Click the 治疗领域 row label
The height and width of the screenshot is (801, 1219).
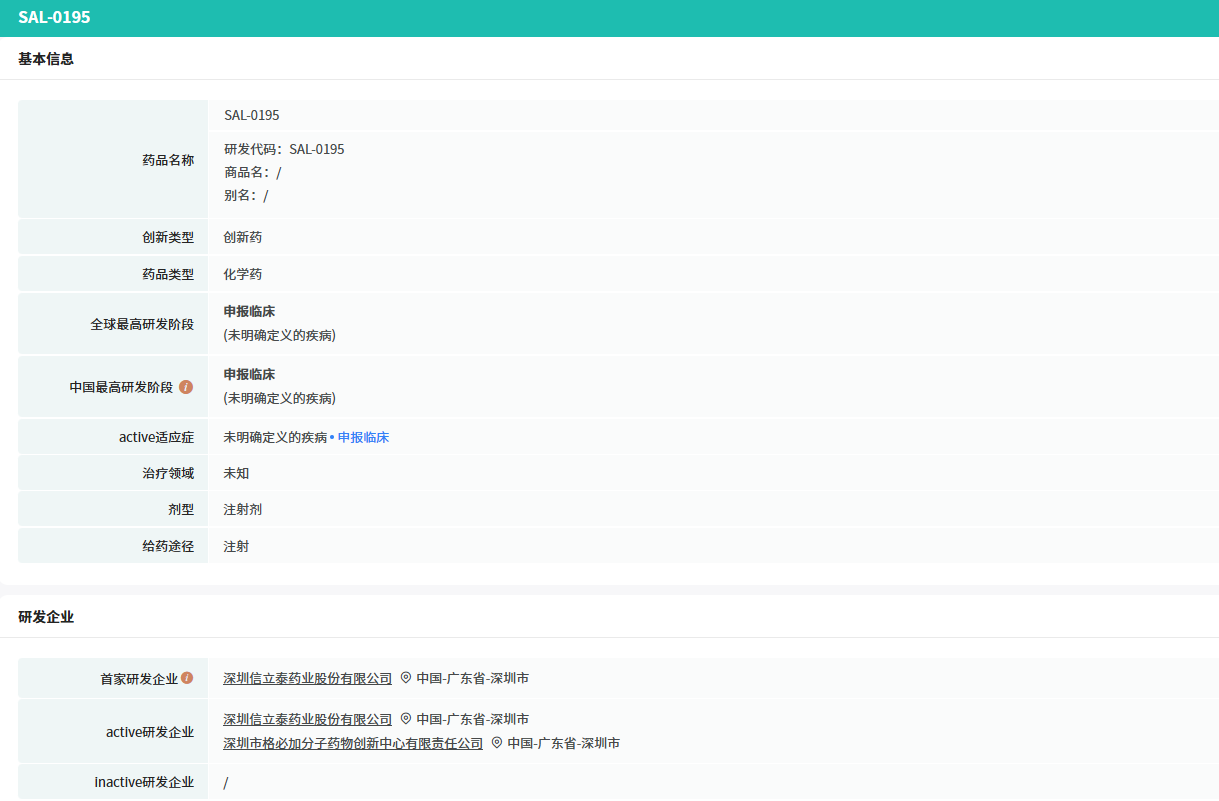(x=168, y=473)
